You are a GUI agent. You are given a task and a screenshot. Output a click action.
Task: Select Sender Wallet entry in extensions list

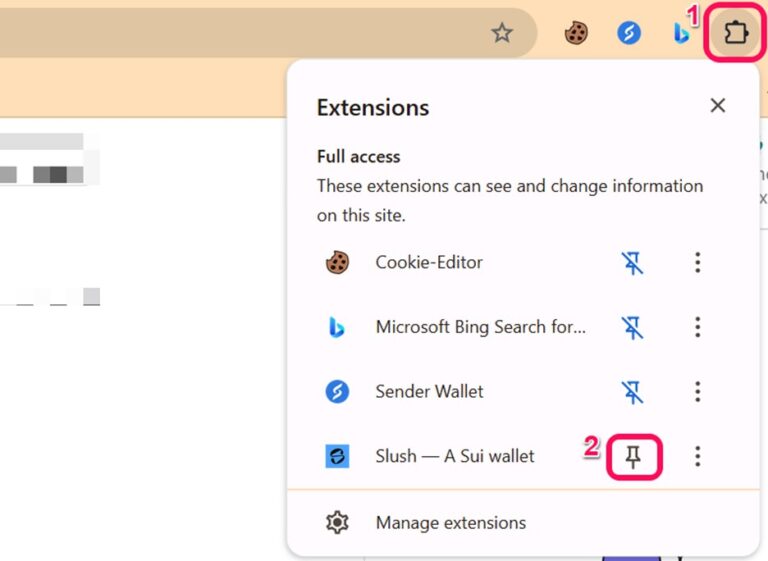coord(429,391)
